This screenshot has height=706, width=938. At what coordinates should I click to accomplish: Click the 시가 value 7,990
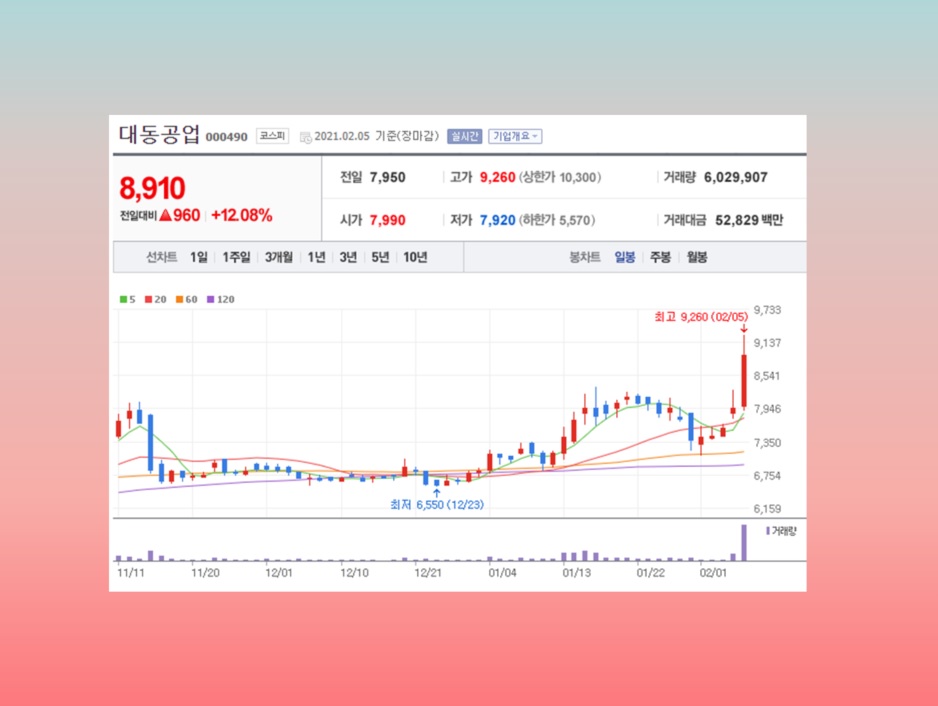388,220
